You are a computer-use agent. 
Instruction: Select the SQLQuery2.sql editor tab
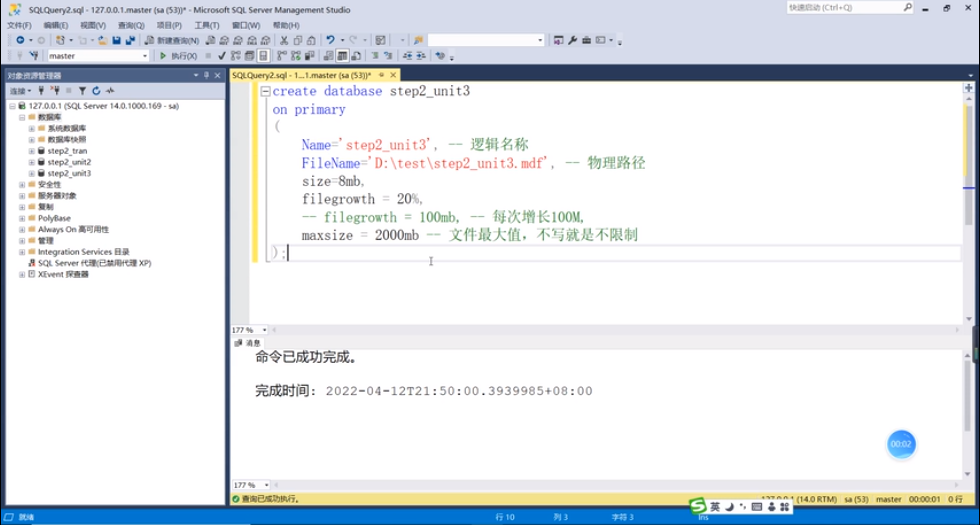(302, 75)
